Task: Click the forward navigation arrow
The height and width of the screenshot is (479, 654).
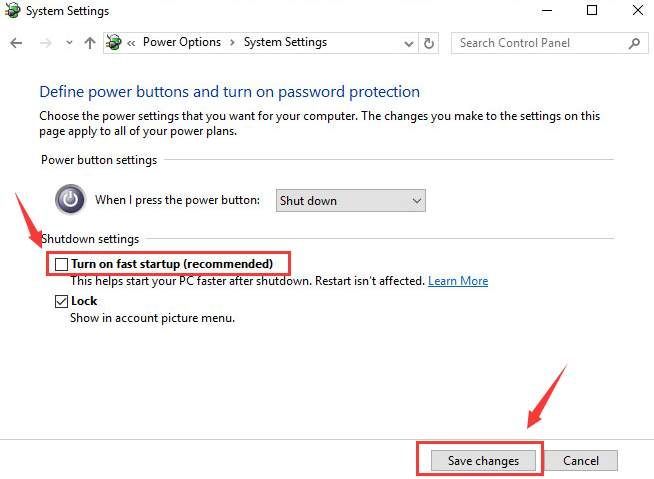Action: pos(45,43)
